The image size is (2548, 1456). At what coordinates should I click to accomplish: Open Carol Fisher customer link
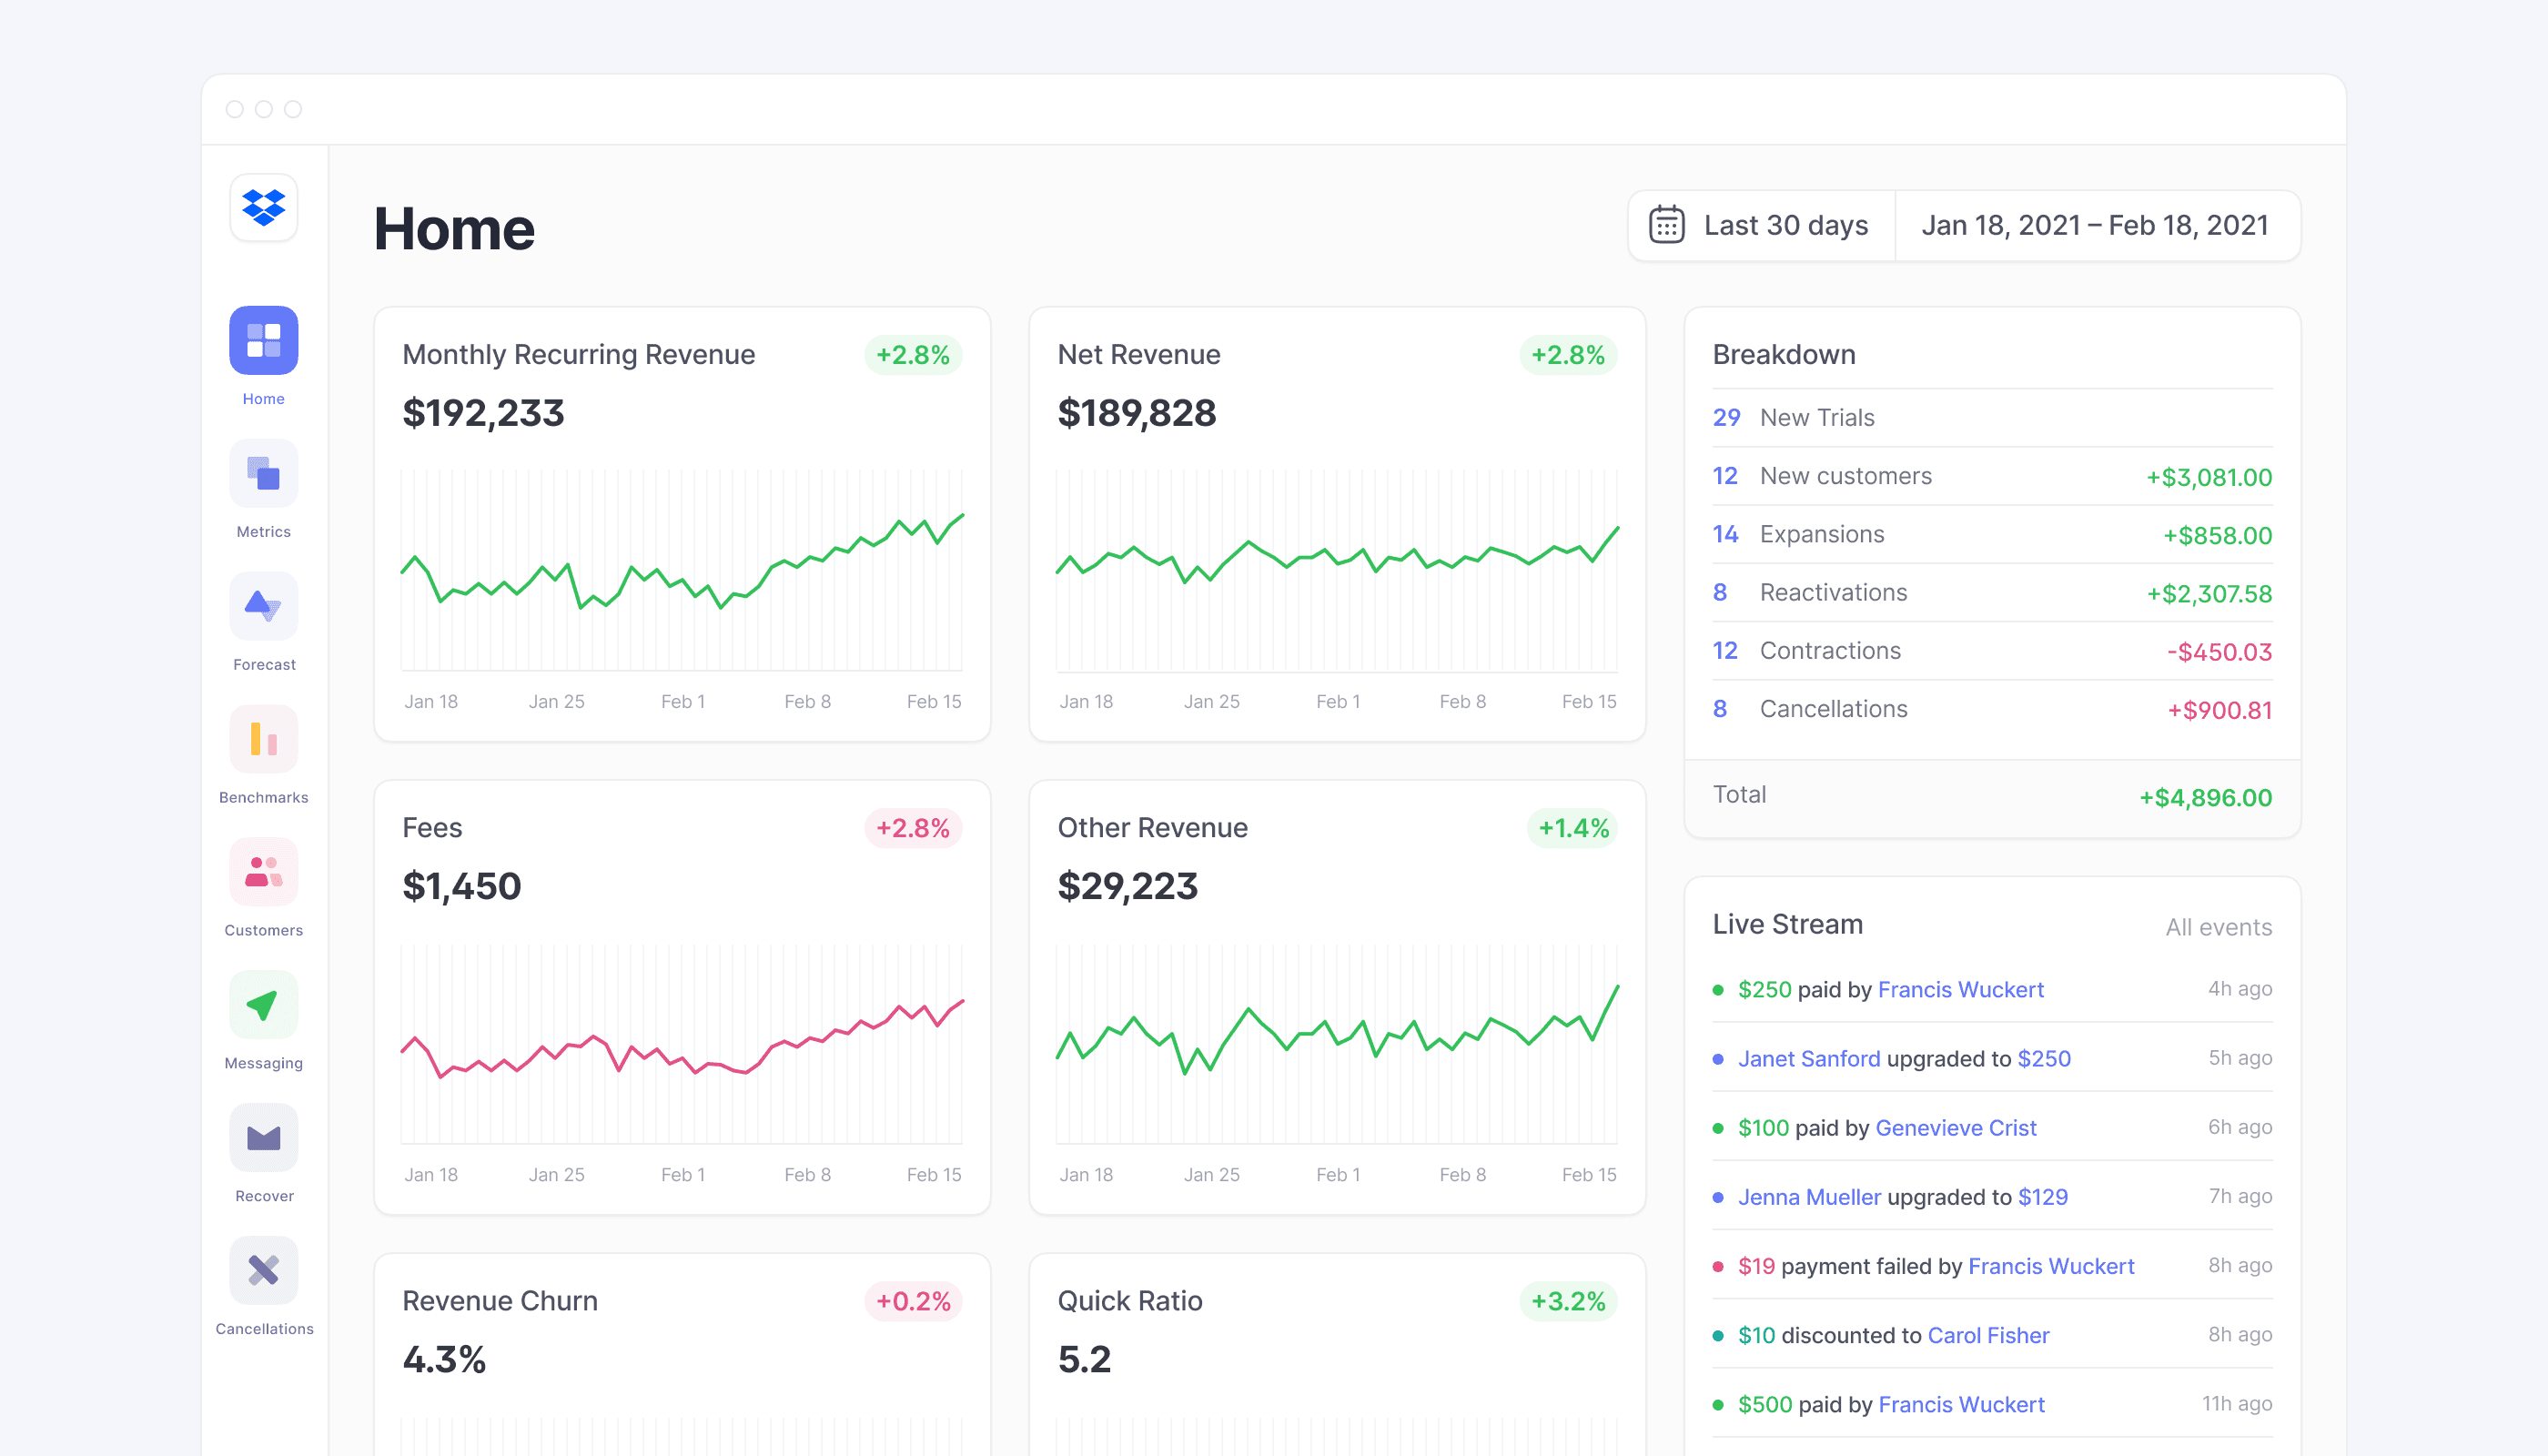pos(1988,1335)
